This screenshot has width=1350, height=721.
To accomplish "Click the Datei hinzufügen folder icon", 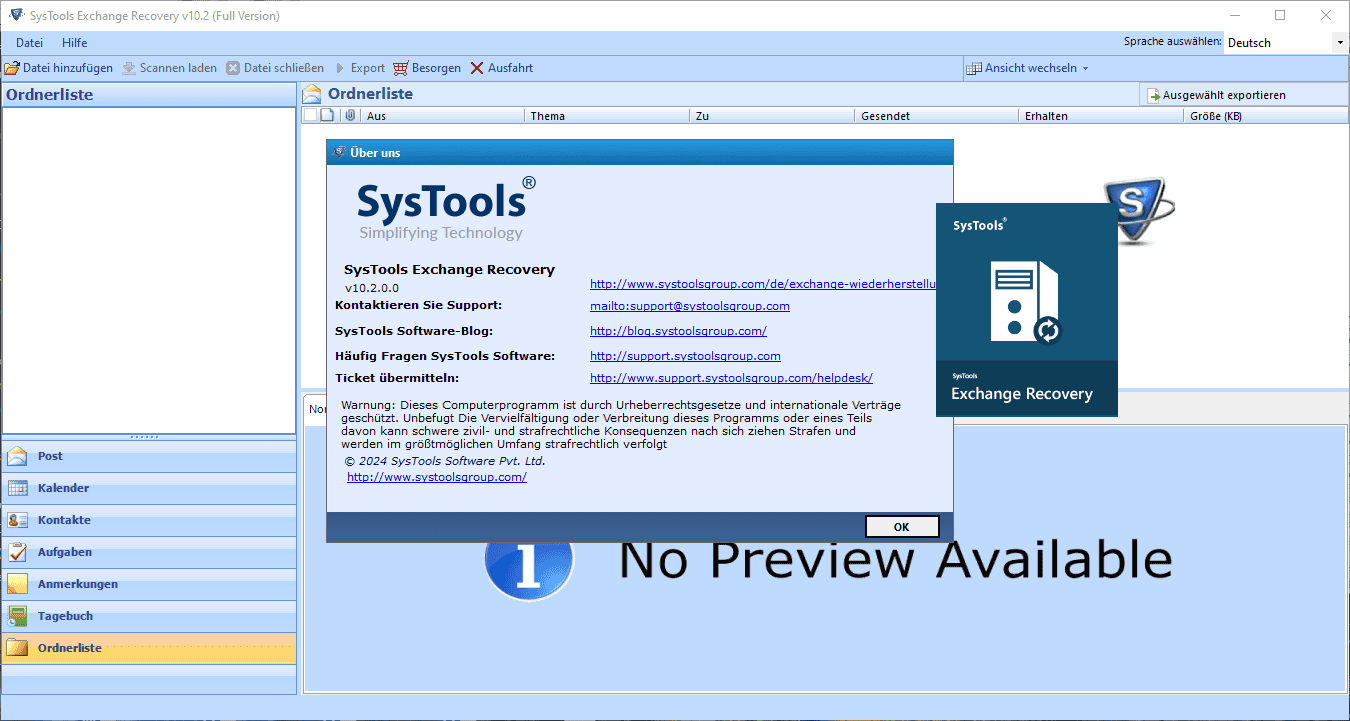I will pos(12,68).
